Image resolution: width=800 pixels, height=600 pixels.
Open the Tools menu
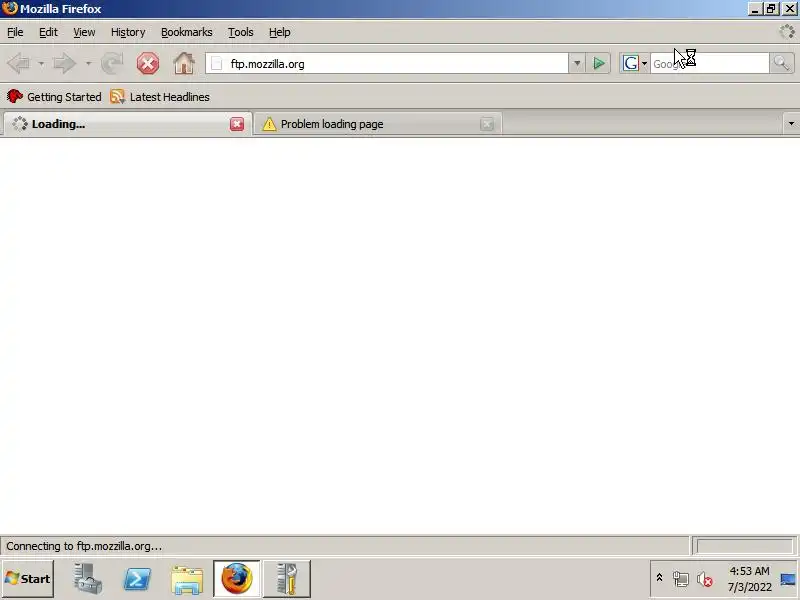[x=241, y=32]
